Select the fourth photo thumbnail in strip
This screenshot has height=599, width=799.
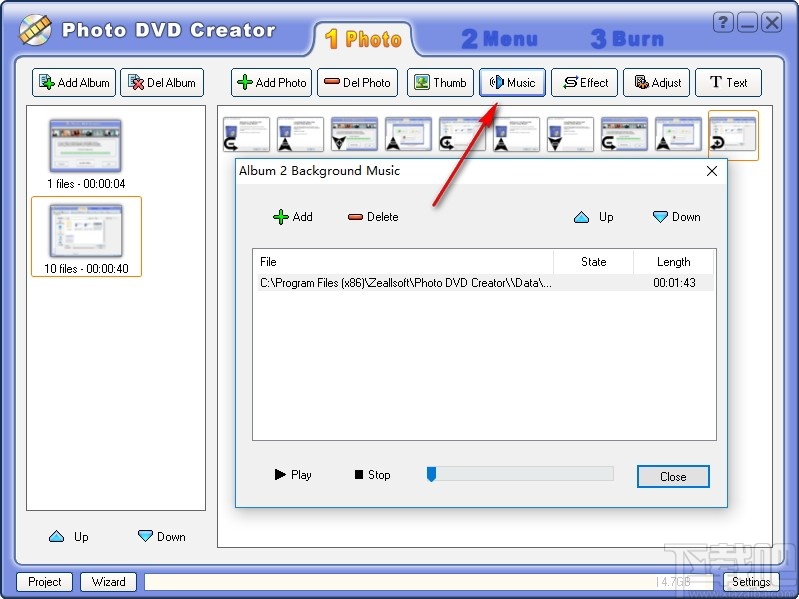pos(408,134)
